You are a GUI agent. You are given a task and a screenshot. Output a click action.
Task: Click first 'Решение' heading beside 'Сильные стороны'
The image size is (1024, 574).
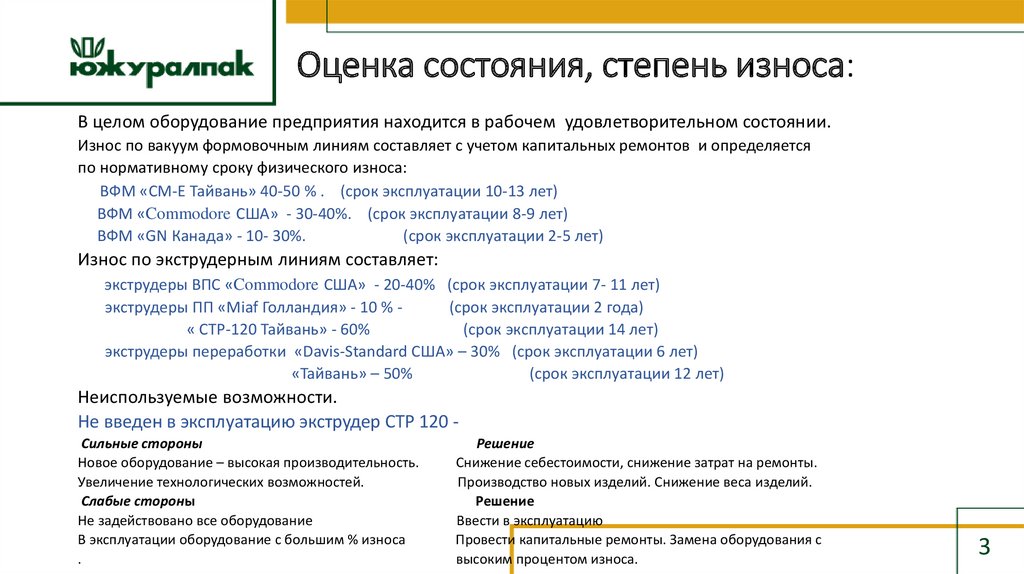505,443
